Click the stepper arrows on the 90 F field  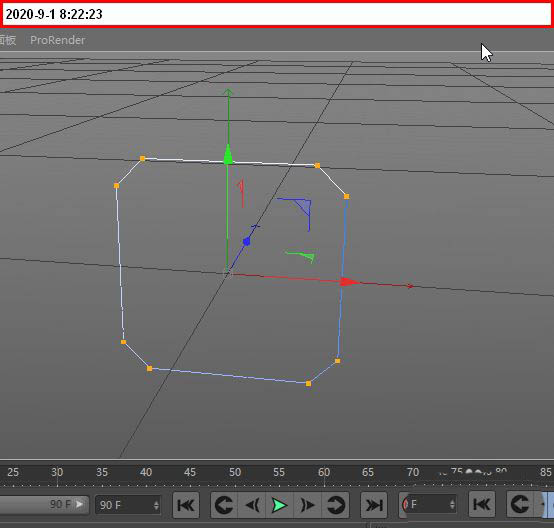point(156,505)
